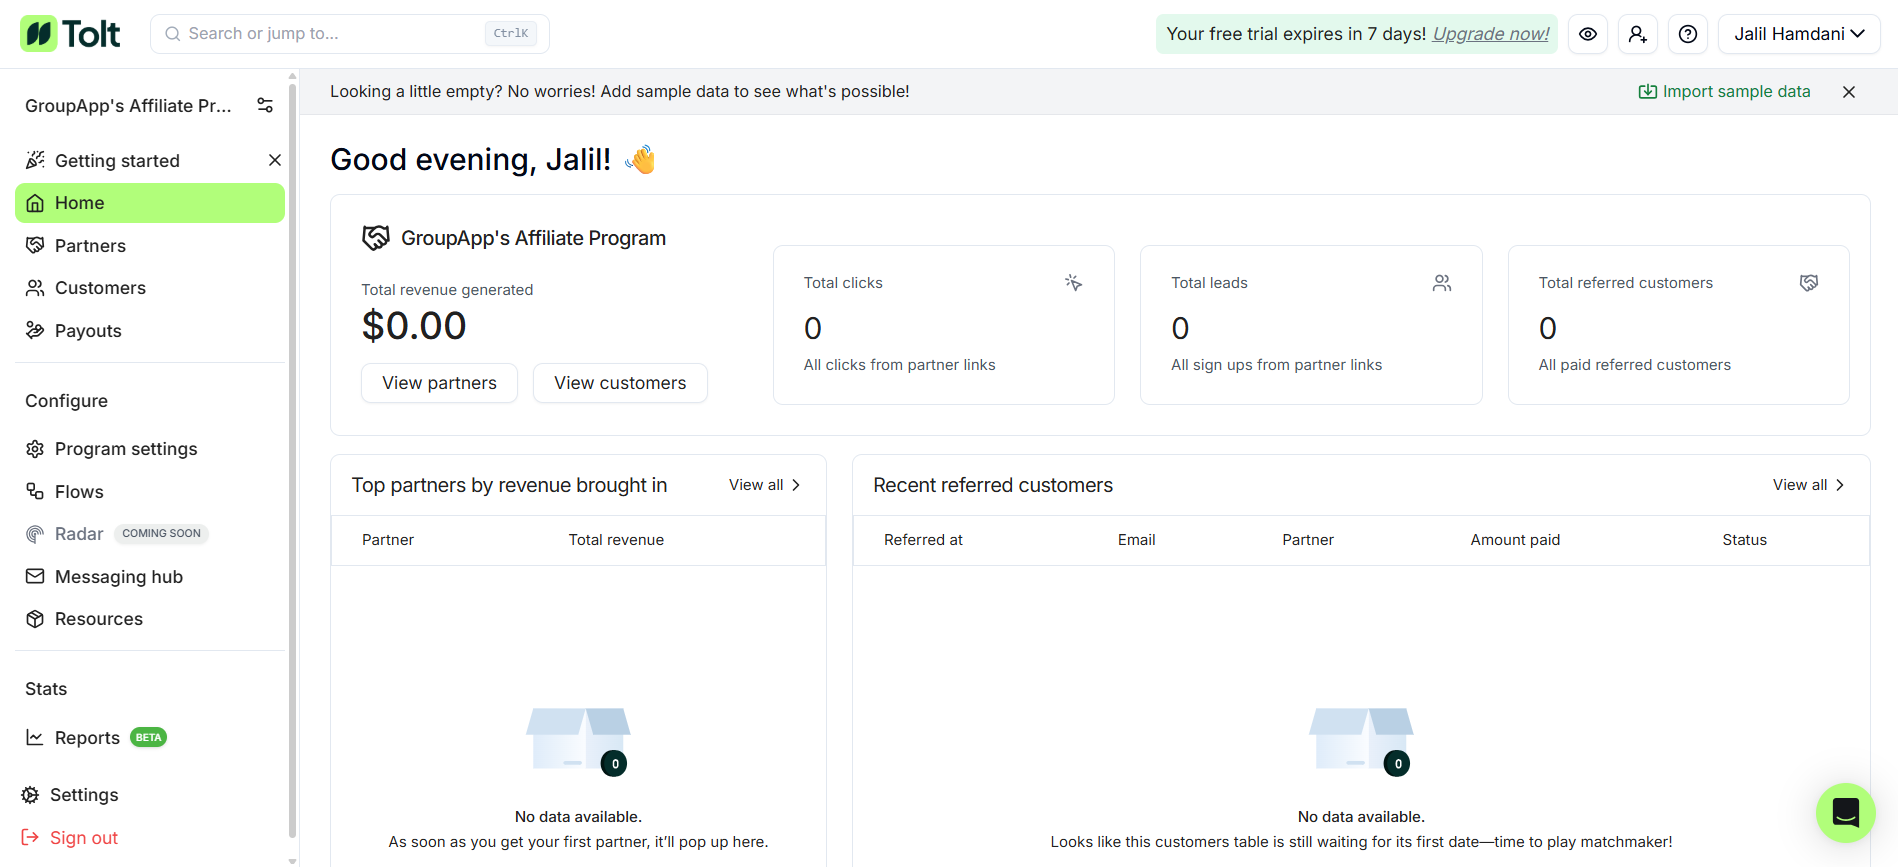Expand View all for top partners
Viewport: 1898px width, 867px height.
765,485
